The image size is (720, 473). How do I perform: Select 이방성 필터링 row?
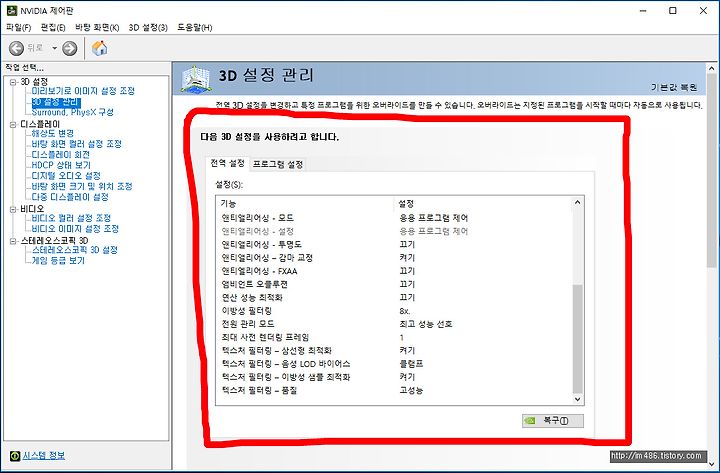[394, 311]
